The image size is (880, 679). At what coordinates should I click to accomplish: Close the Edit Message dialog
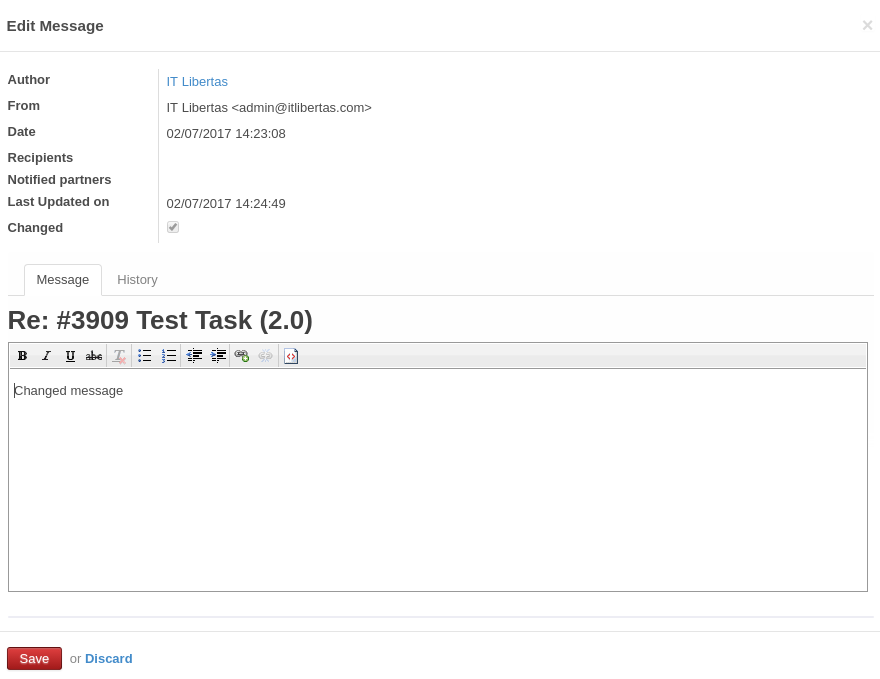867,26
